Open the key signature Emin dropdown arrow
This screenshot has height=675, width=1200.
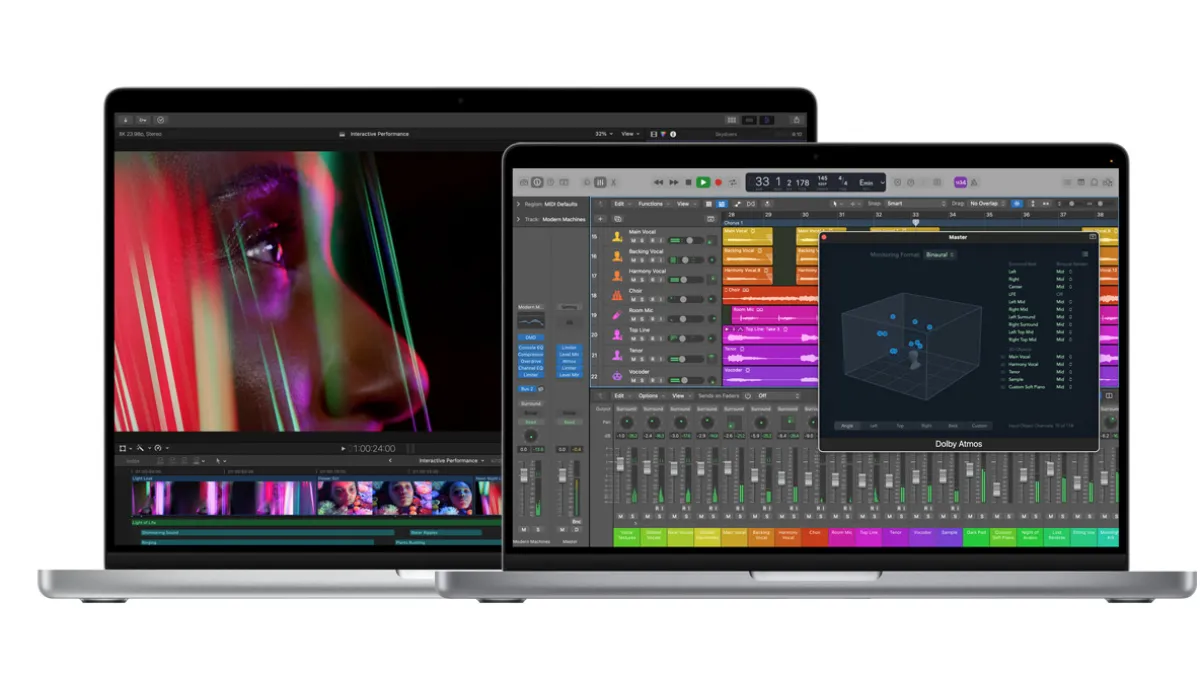tap(882, 182)
